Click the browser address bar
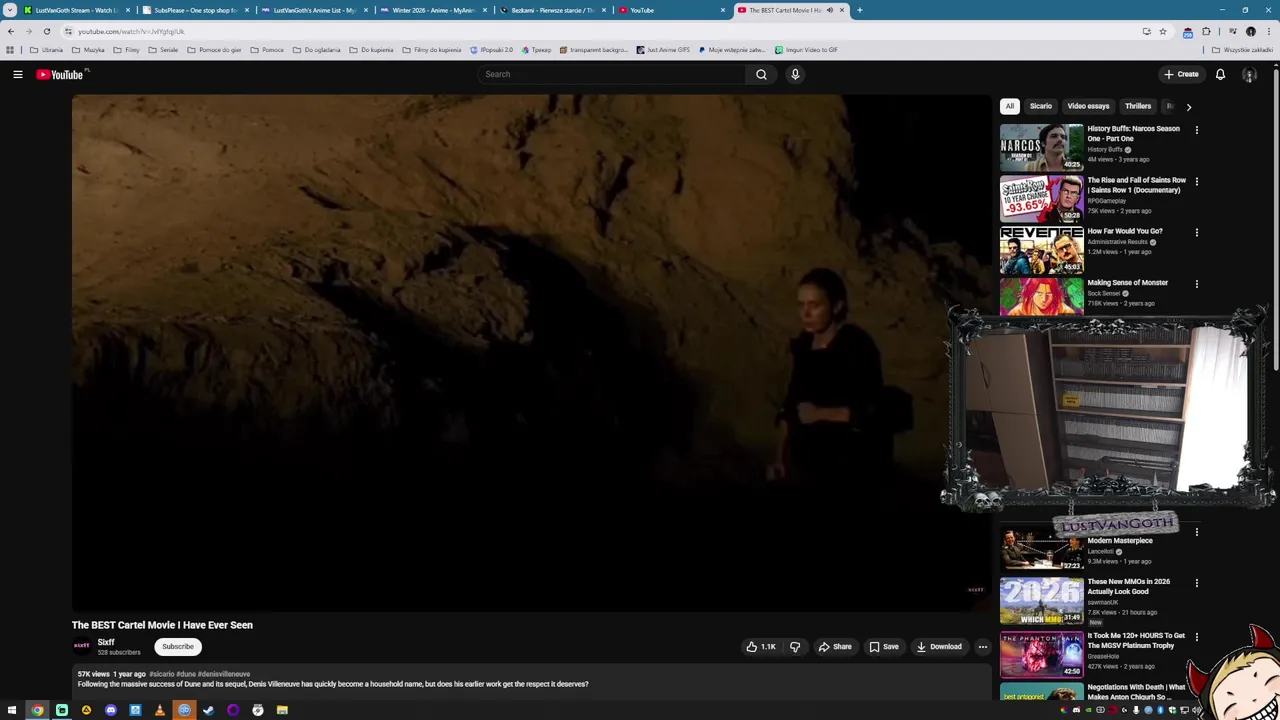Viewport: 1280px width, 720px height. click(600, 31)
